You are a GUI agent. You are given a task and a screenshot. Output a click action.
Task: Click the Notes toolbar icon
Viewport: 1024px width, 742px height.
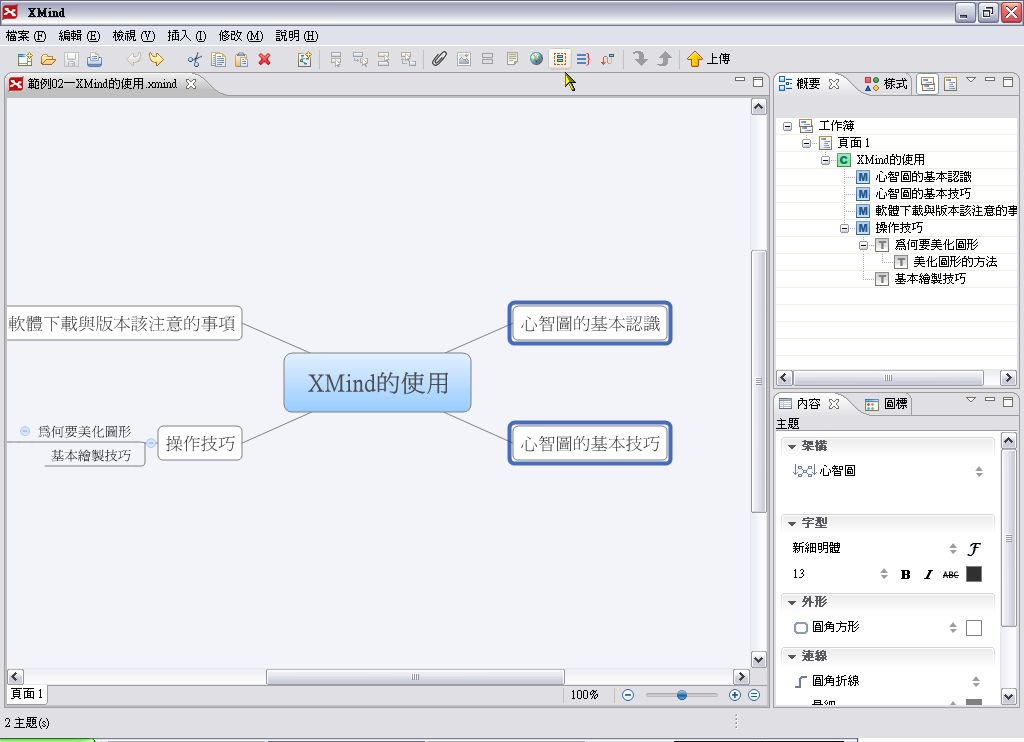(512, 59)
